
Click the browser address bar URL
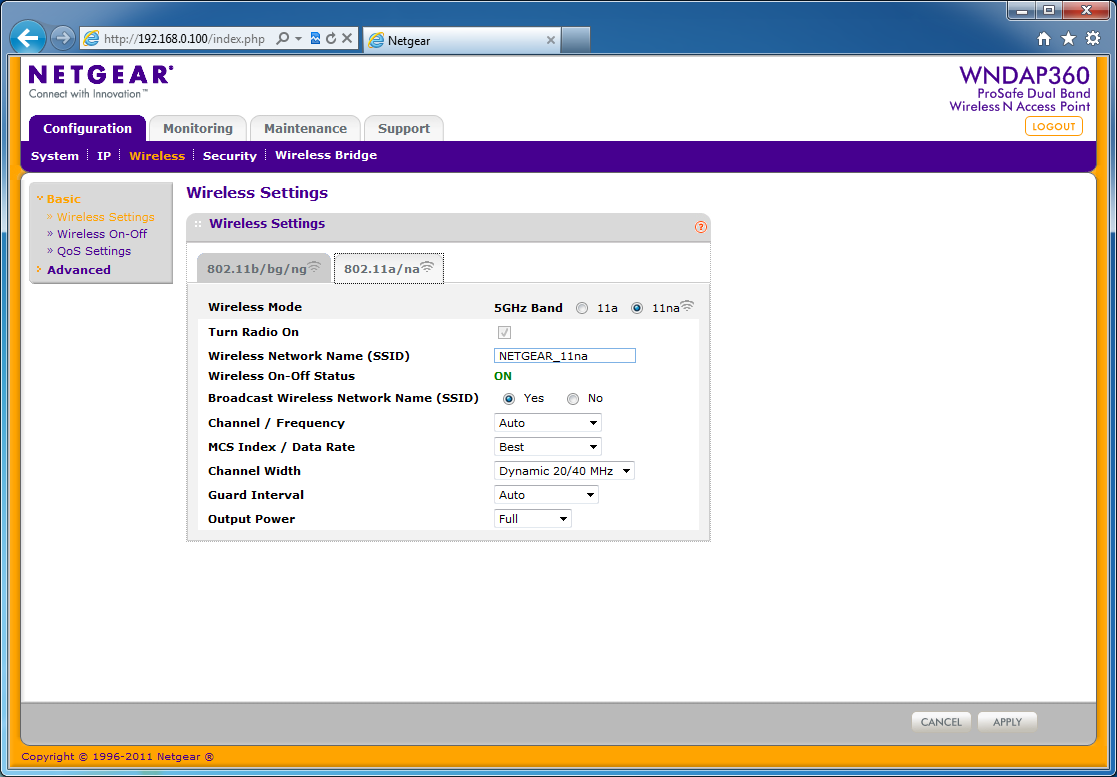pyautogui.click(x=185, y=39)
